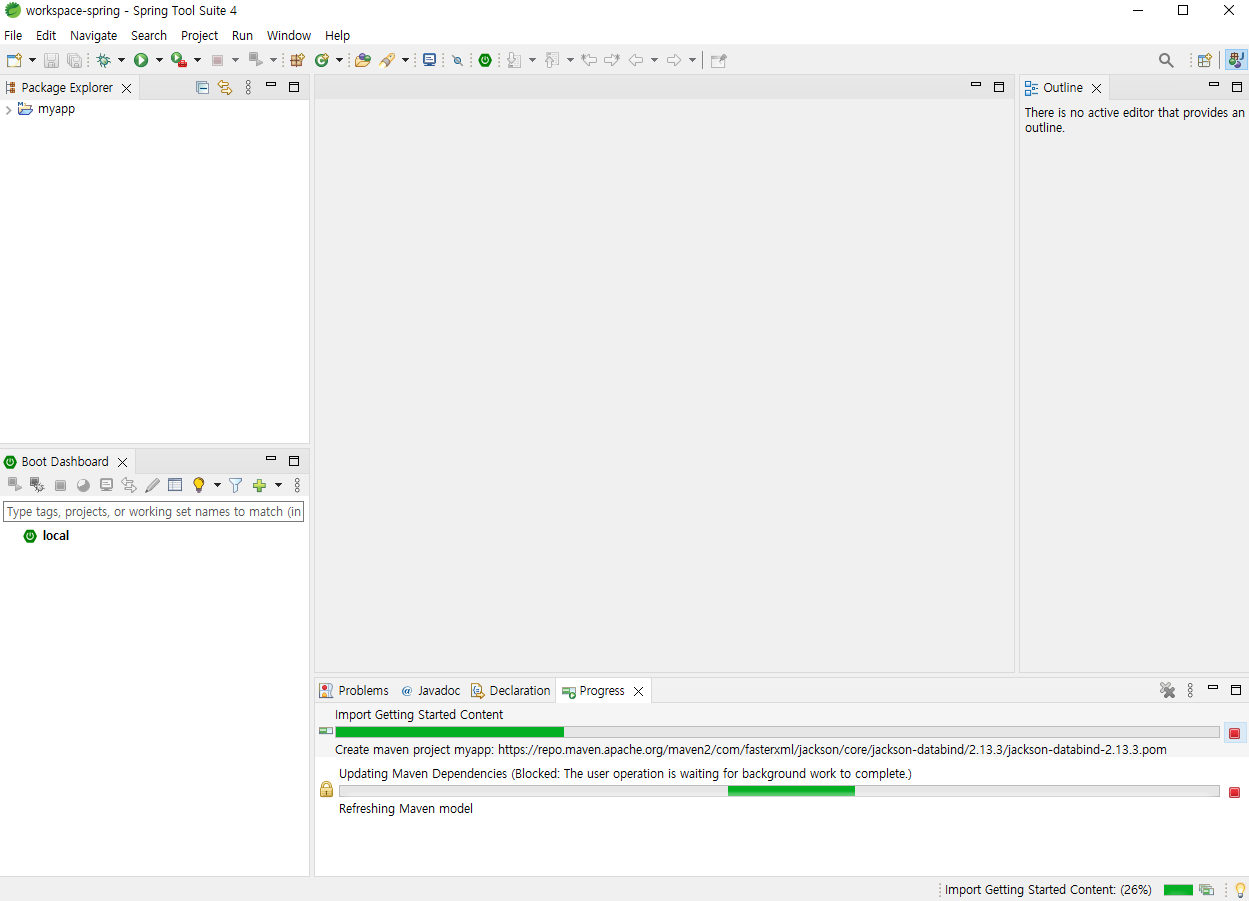Open dropdown next to New Java Class icon
The image size is (1249, 901).
tap(339, 60)
